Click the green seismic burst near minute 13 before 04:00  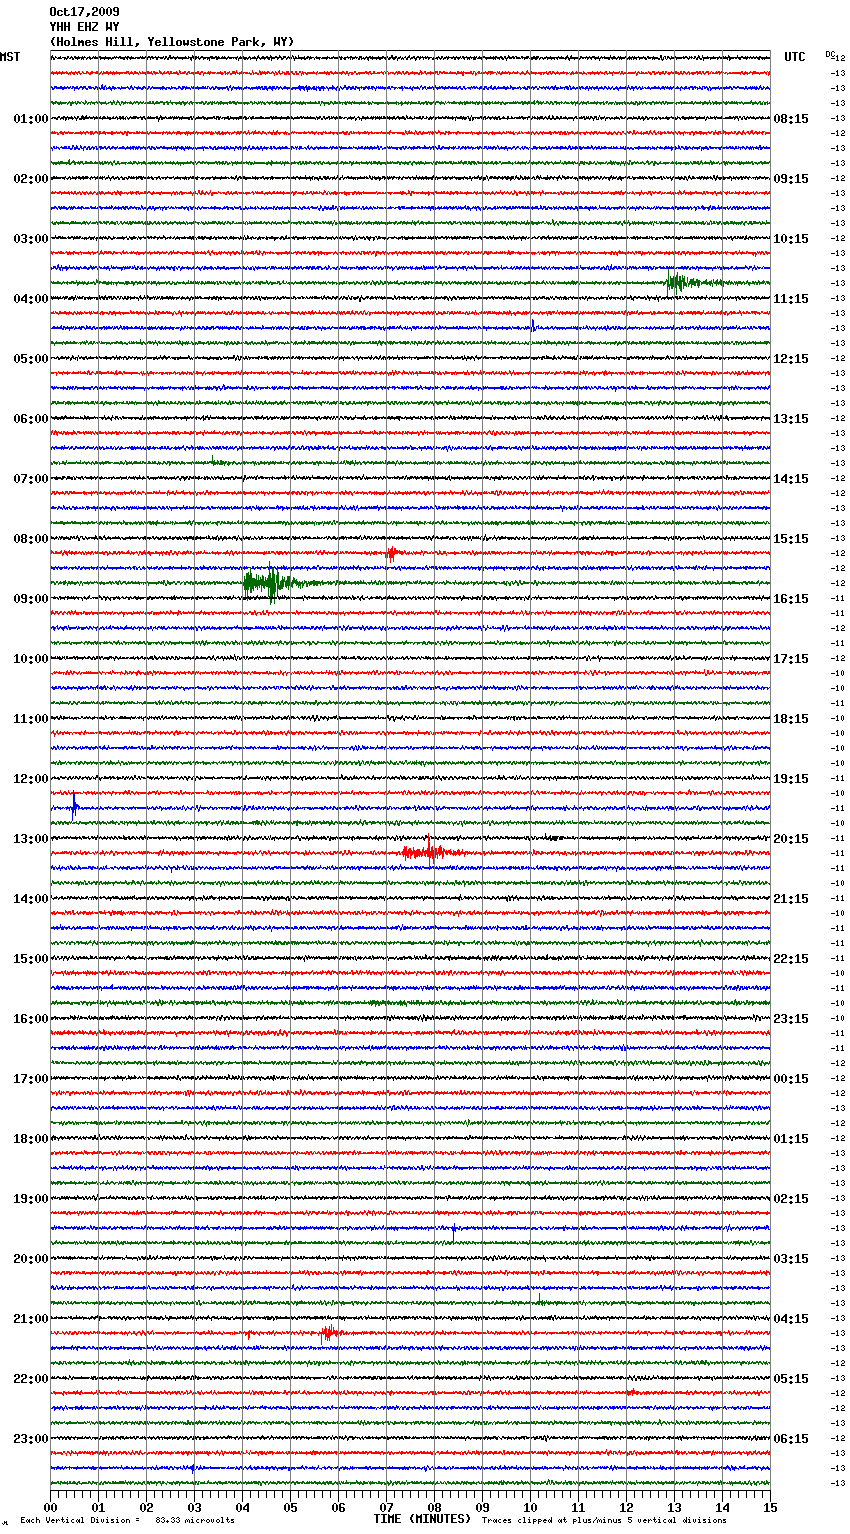pyautogui.click(x=690, y=283)
